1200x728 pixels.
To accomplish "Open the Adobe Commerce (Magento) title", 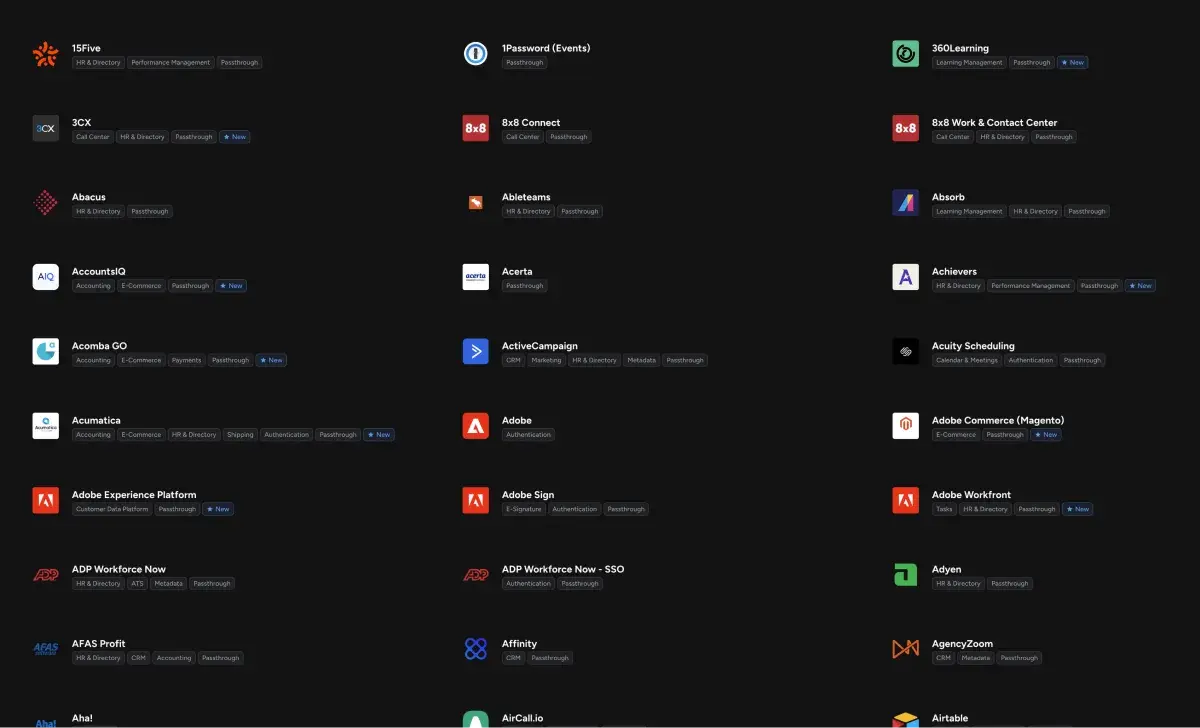I will tap(998, 420).
